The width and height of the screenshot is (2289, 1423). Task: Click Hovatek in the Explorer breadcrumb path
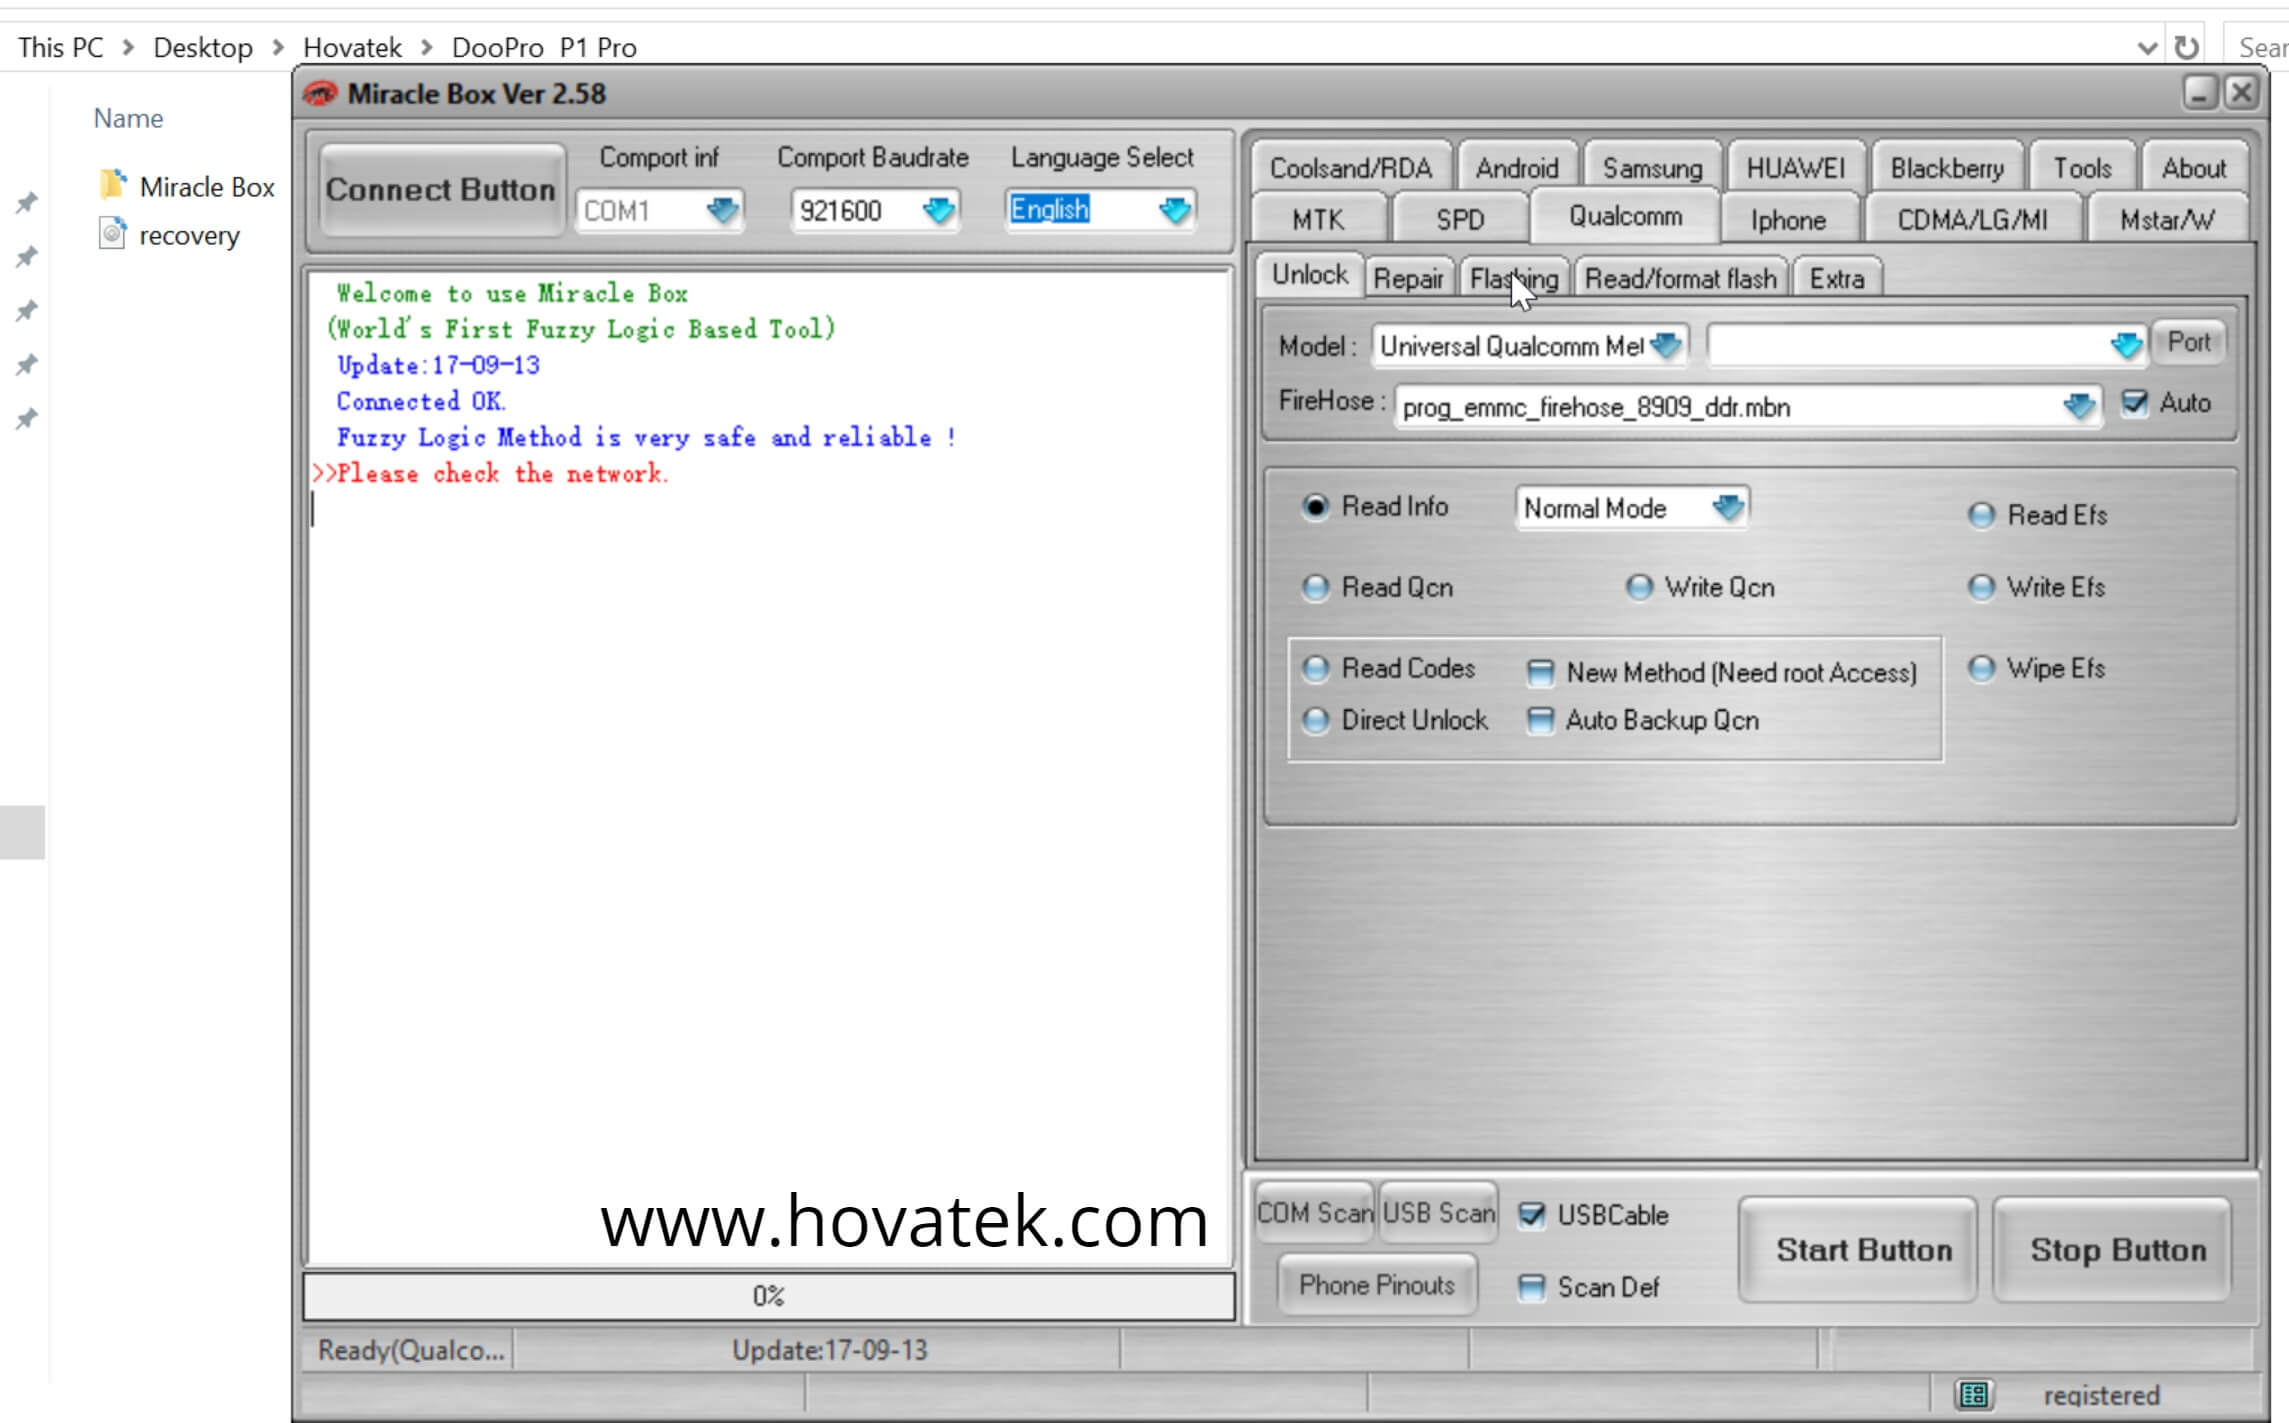352,47
